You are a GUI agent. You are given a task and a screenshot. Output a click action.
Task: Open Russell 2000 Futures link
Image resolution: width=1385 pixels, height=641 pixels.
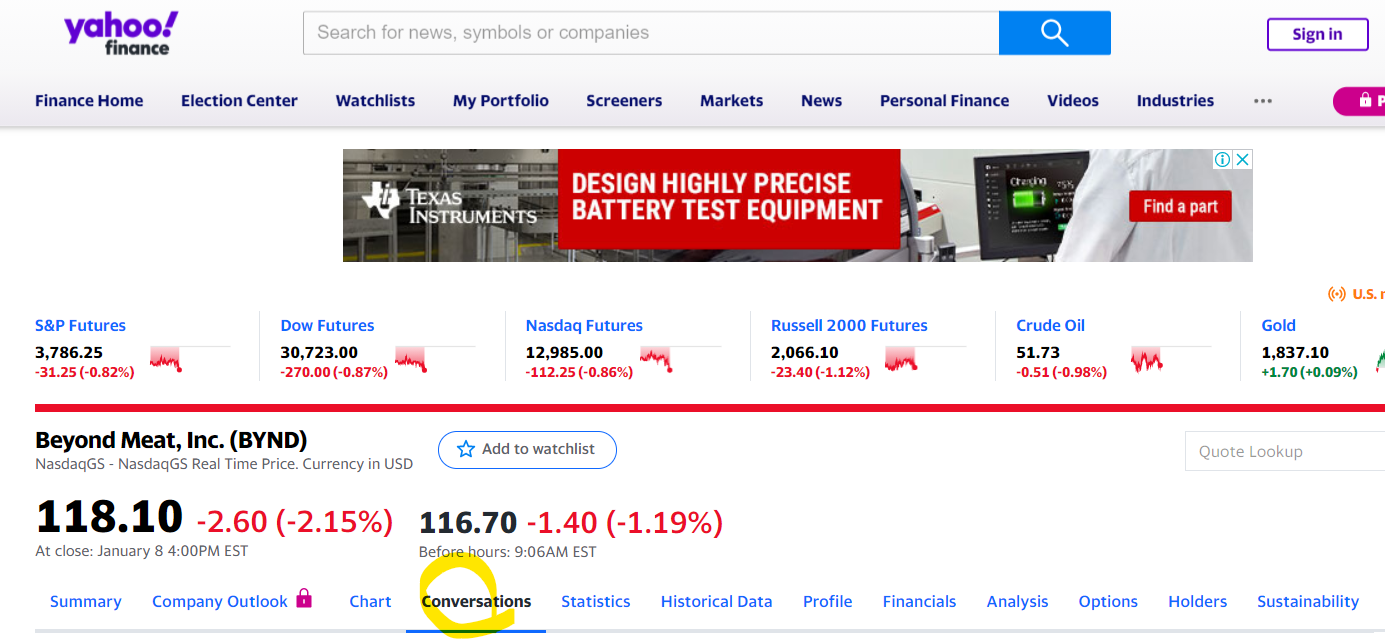[849, 325]
